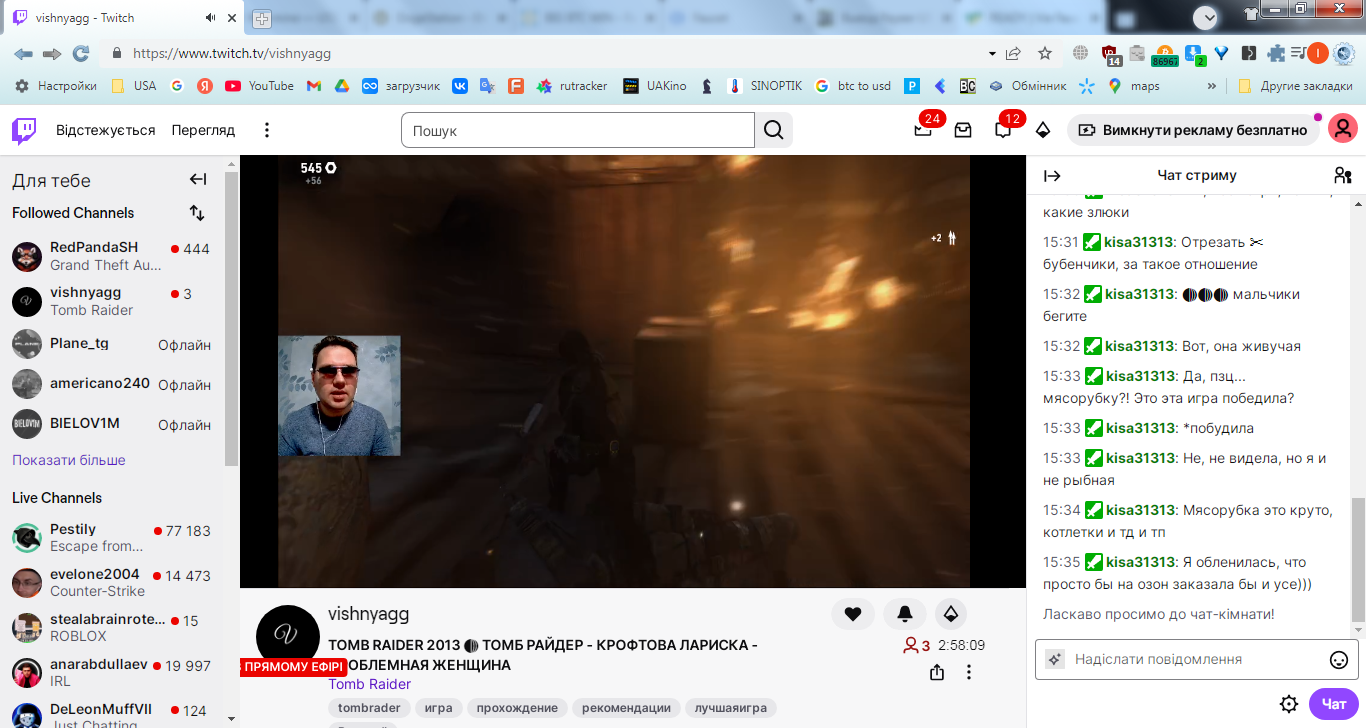Click Показати більше link
The height and width of the screenshot is (728, 1366).
click(69, 460)
